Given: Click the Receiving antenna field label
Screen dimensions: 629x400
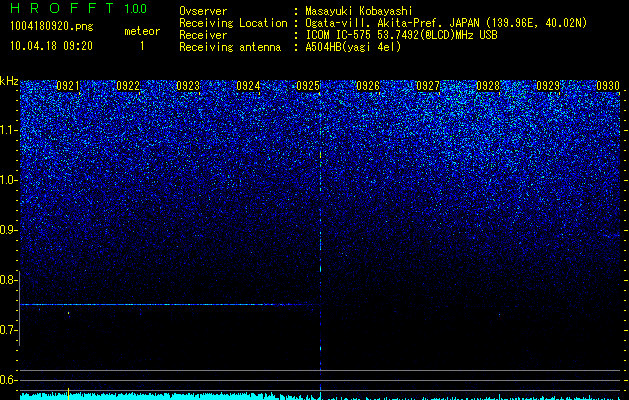Looking at the screenshot, I should point(230,47).
